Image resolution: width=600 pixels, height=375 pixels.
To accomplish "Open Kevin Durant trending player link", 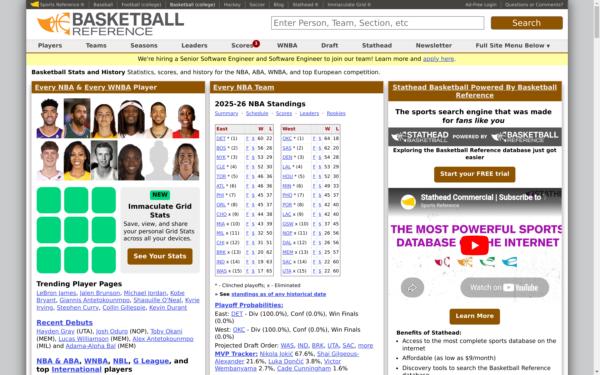I will click(x=168, y=308).
